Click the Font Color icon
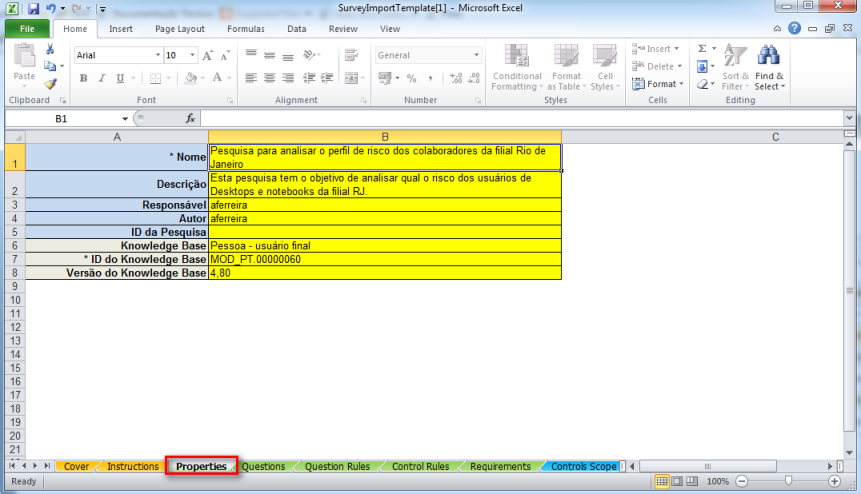861x494 pixels. (x=217, y=77)
